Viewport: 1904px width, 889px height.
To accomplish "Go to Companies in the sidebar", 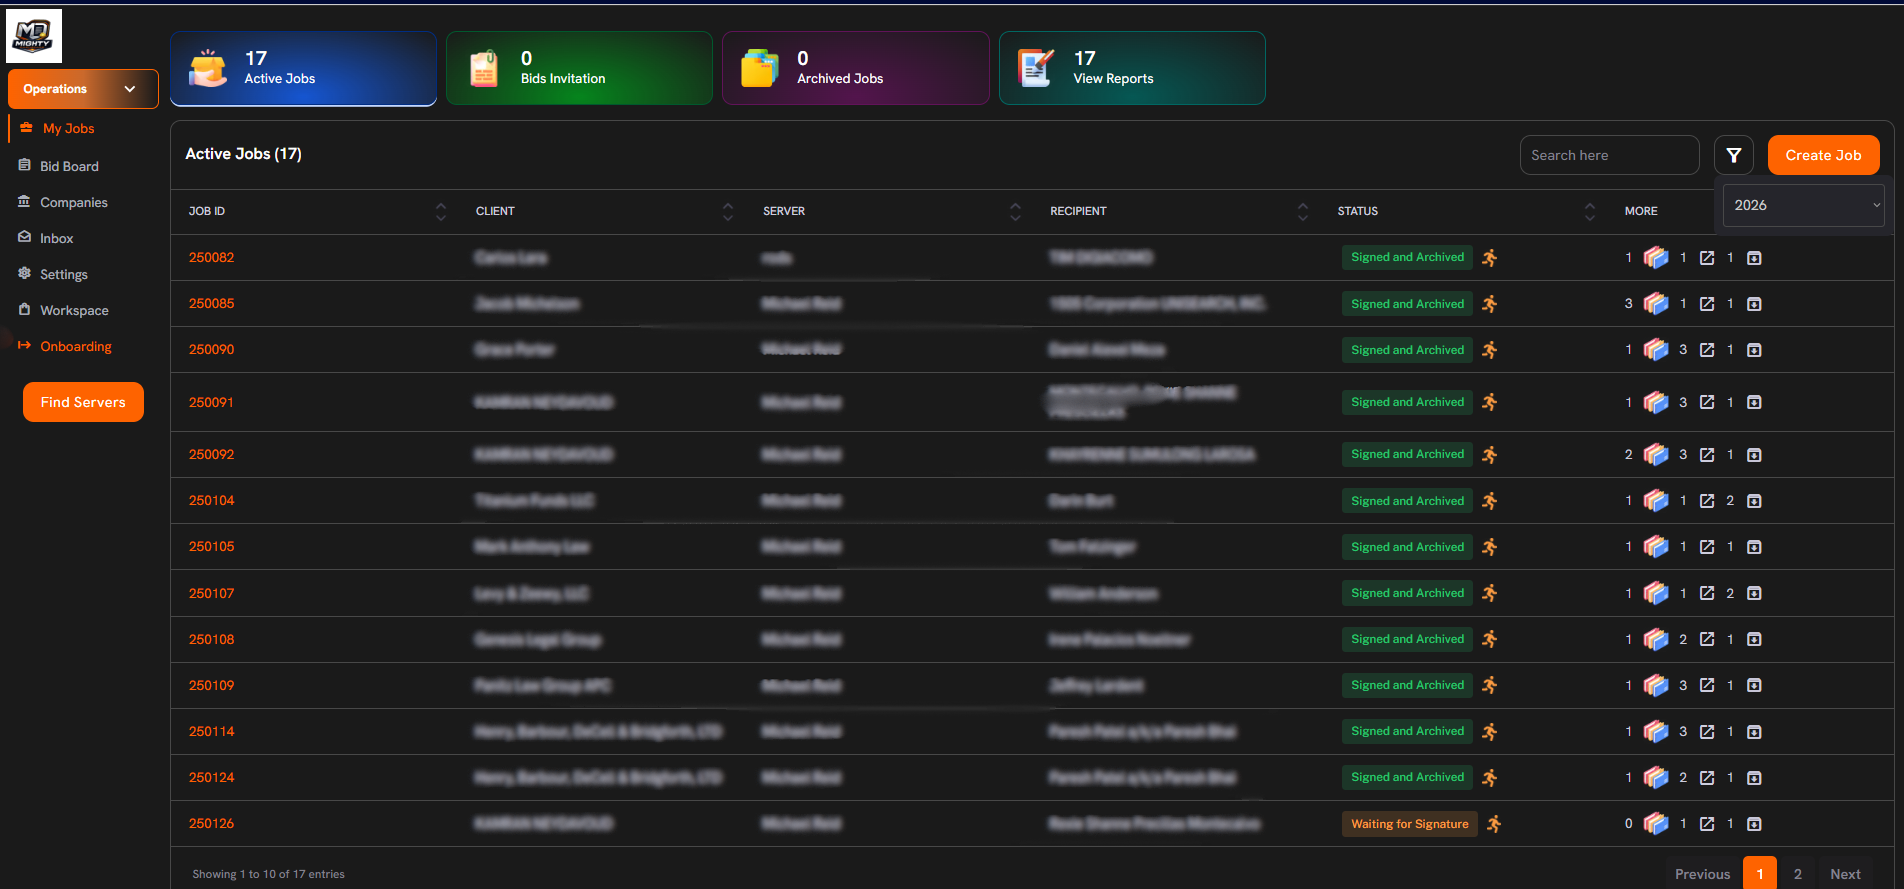I will (73, 202).
